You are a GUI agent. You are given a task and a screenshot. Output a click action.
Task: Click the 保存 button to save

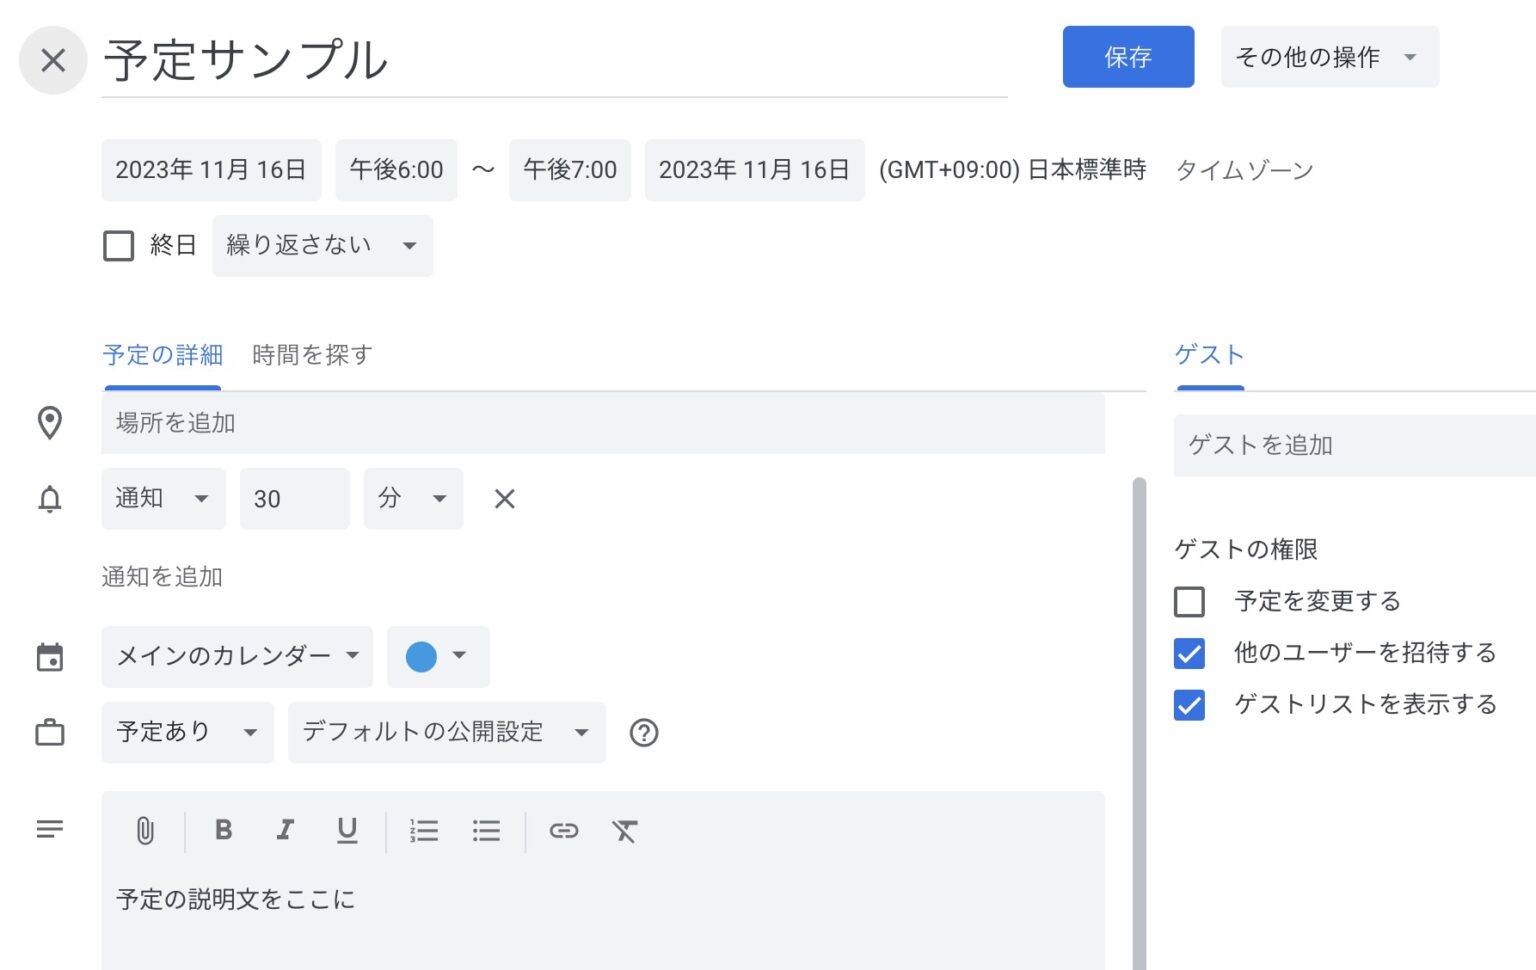pos(1128,57)
